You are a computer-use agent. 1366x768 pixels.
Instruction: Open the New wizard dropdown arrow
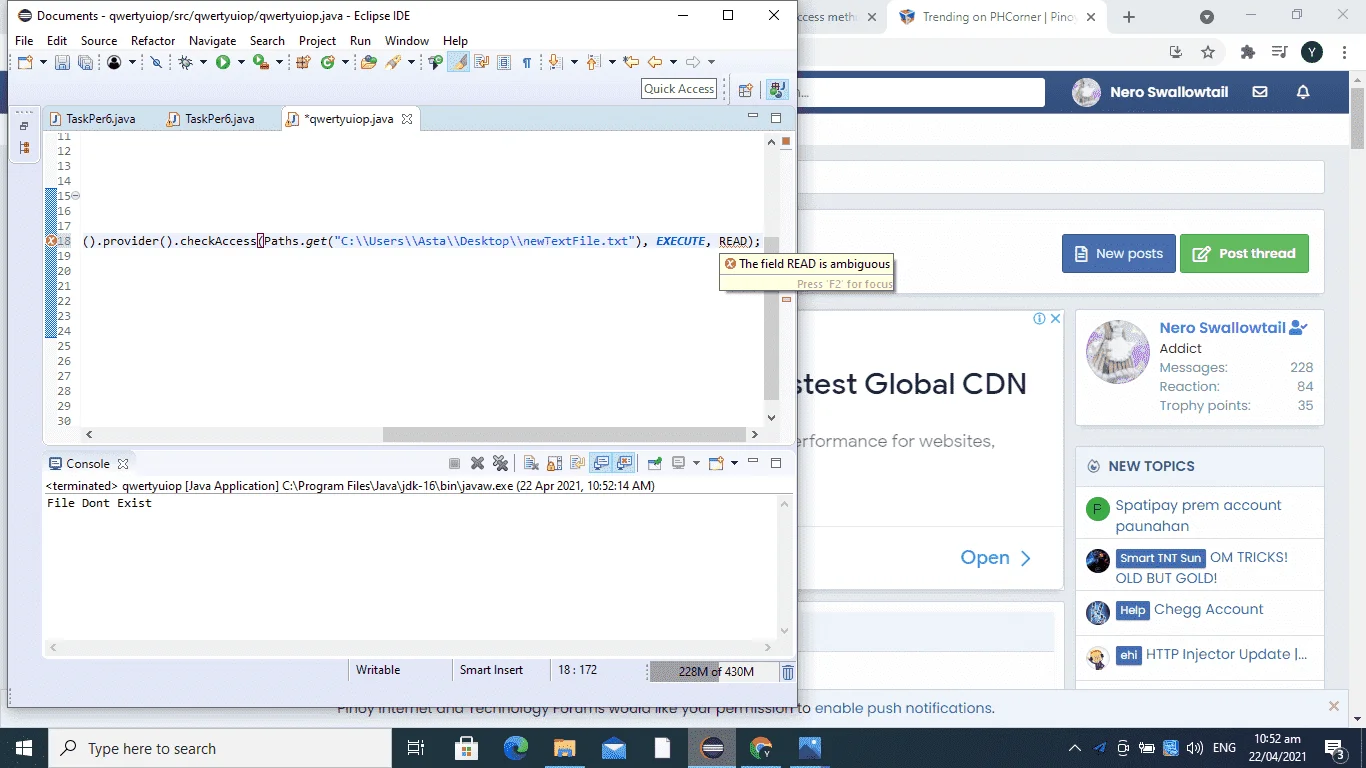coord(43,62)
